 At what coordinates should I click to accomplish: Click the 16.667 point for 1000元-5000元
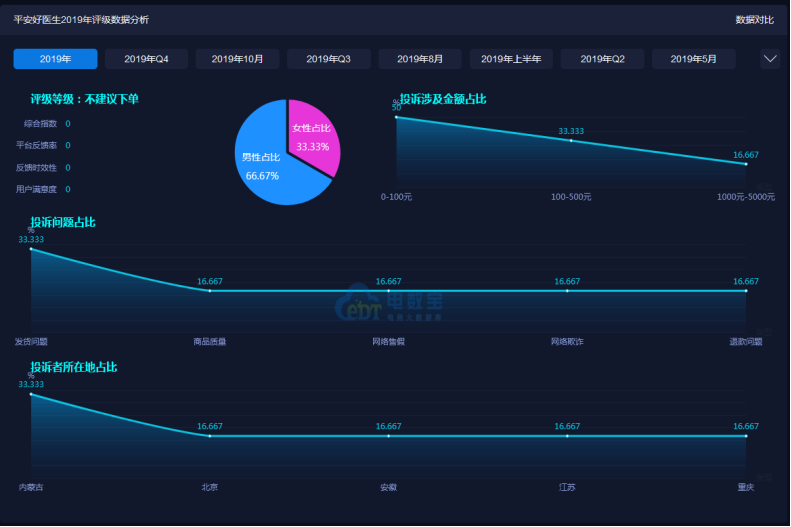point(746,164)
